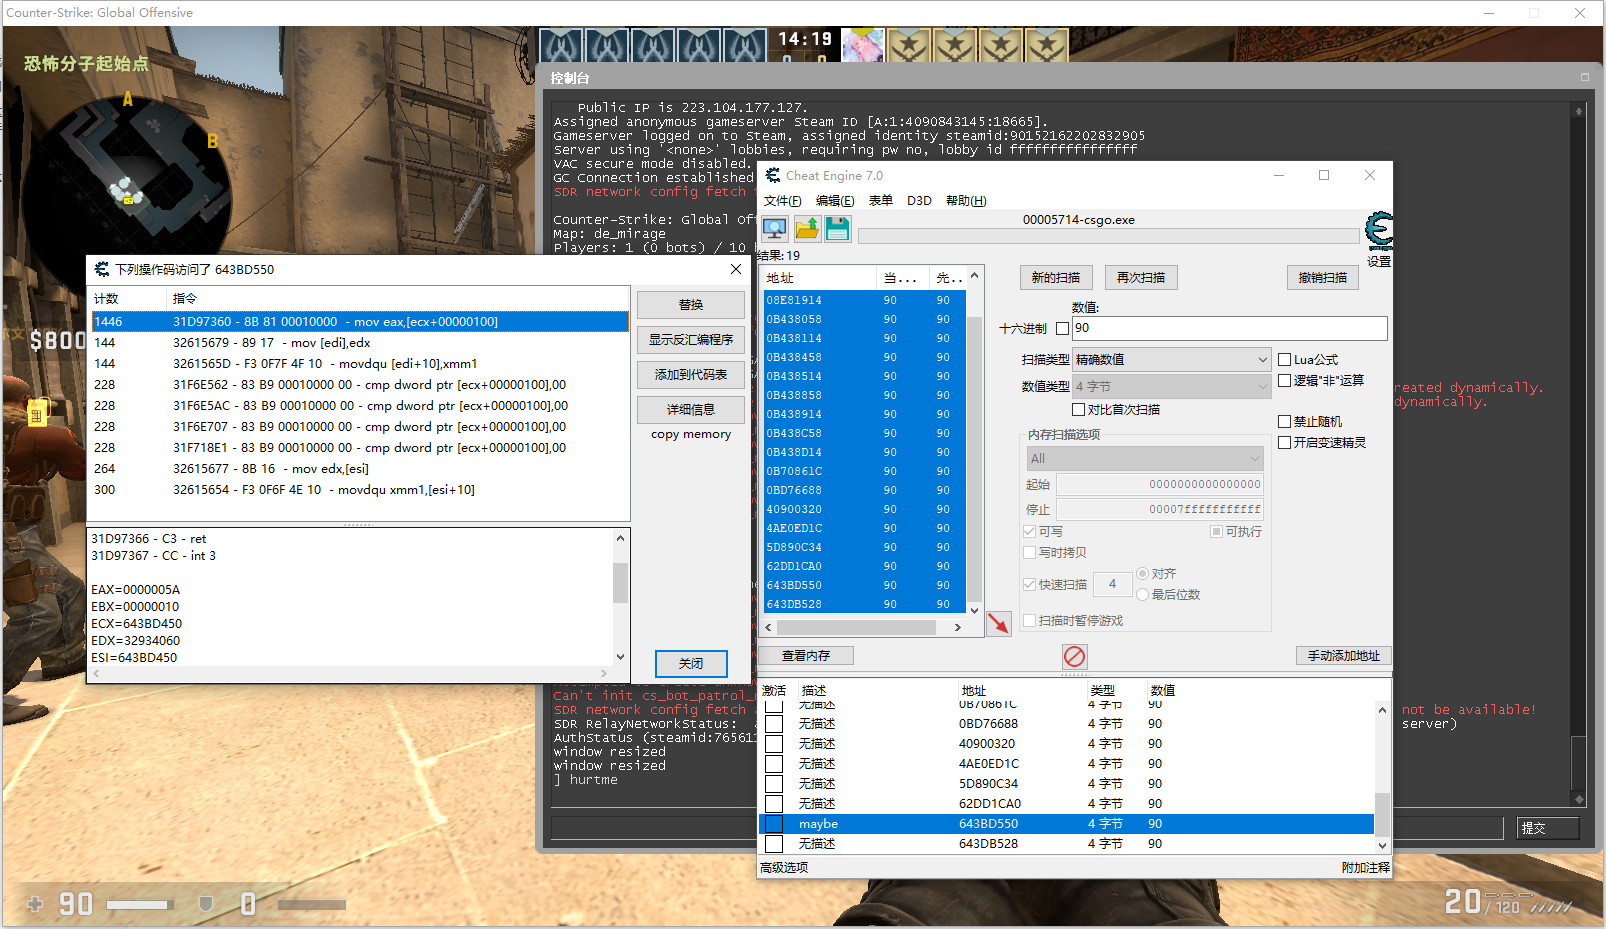Activate checkbox for address 62DD1CA0 row

pyautogui.click(x=774, y=804)
